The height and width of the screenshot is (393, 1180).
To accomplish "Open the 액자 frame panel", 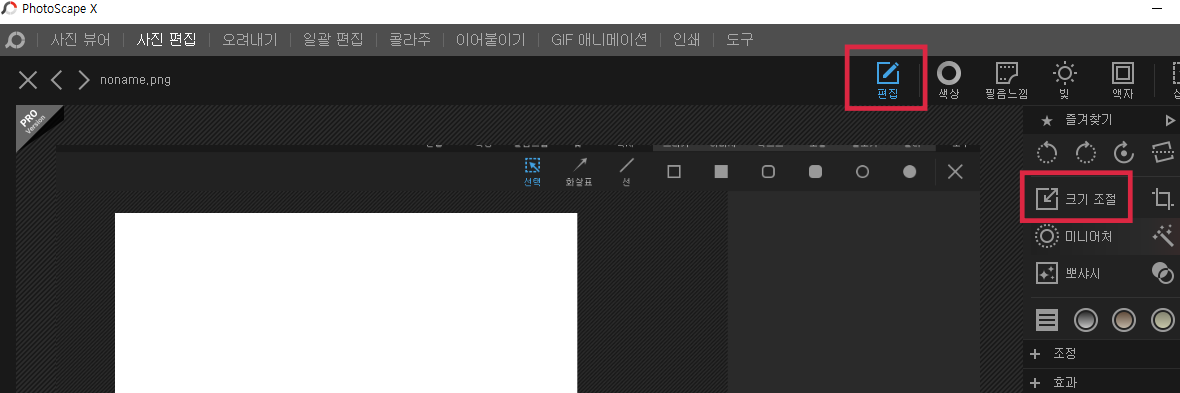I will [x=1123, y=81].
